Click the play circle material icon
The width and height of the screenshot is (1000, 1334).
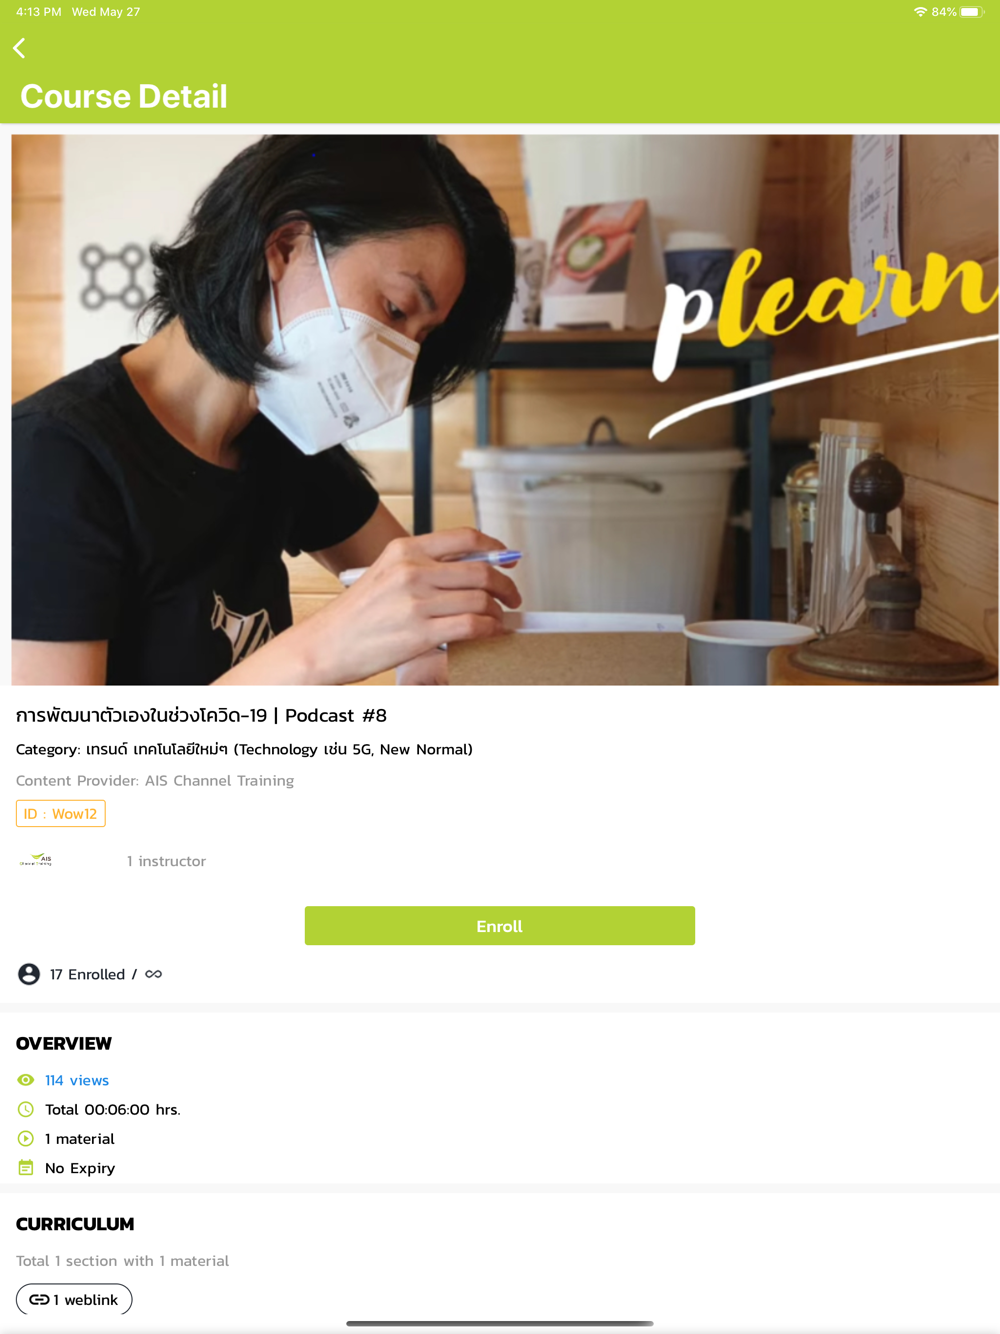click(26, 1138)
